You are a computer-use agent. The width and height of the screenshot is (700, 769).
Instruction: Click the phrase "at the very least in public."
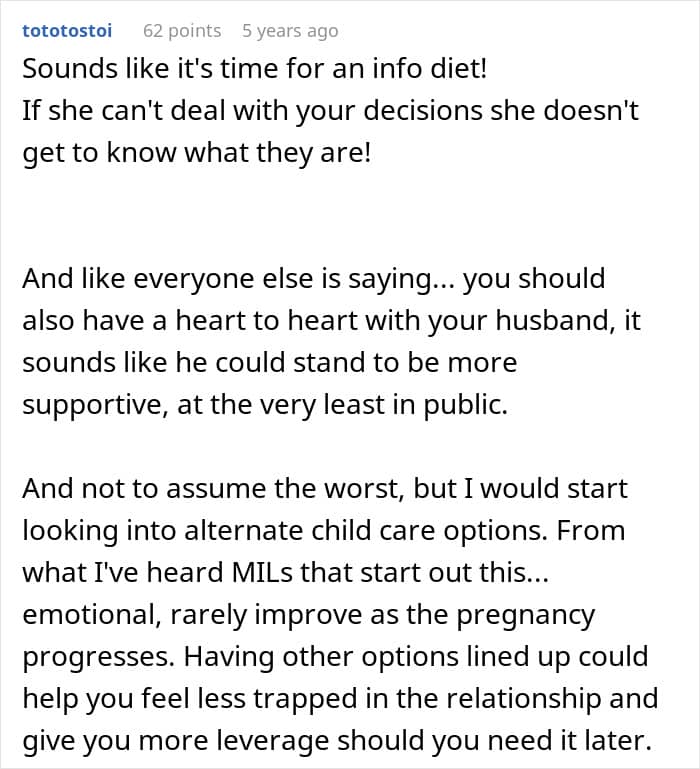pyautogui.click(x=342, y=405)
